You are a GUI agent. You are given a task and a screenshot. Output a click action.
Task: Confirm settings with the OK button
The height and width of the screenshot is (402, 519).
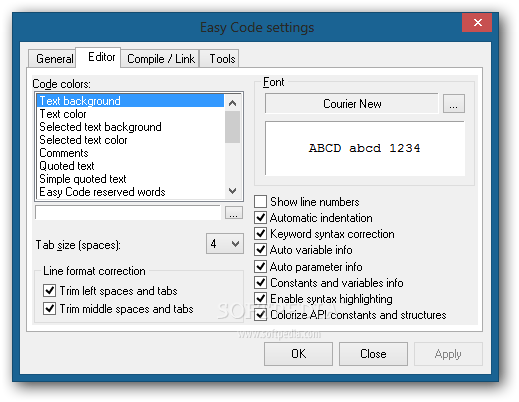click(298, 354)
